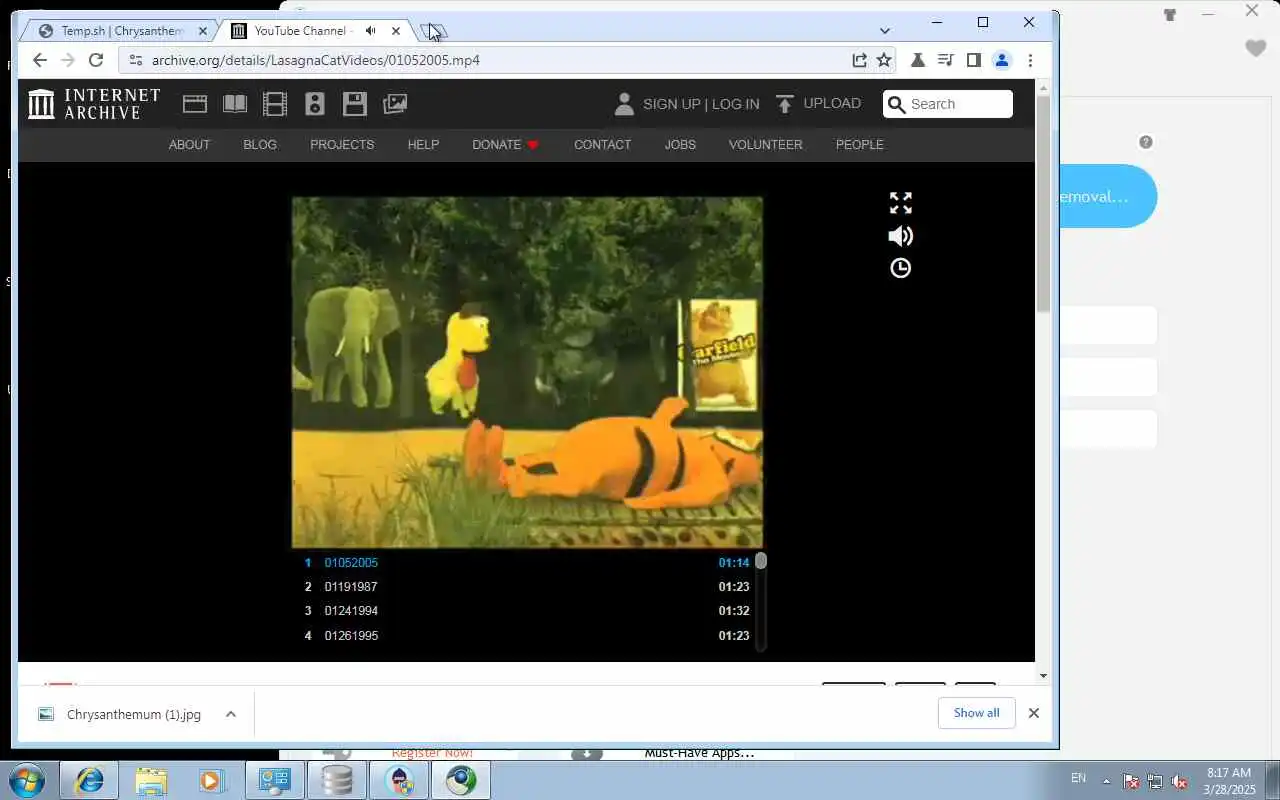Switch to the Temp.sh Chrysanthemum tab
Viewport: 1280px width, 800px height.
click(120, 31)
